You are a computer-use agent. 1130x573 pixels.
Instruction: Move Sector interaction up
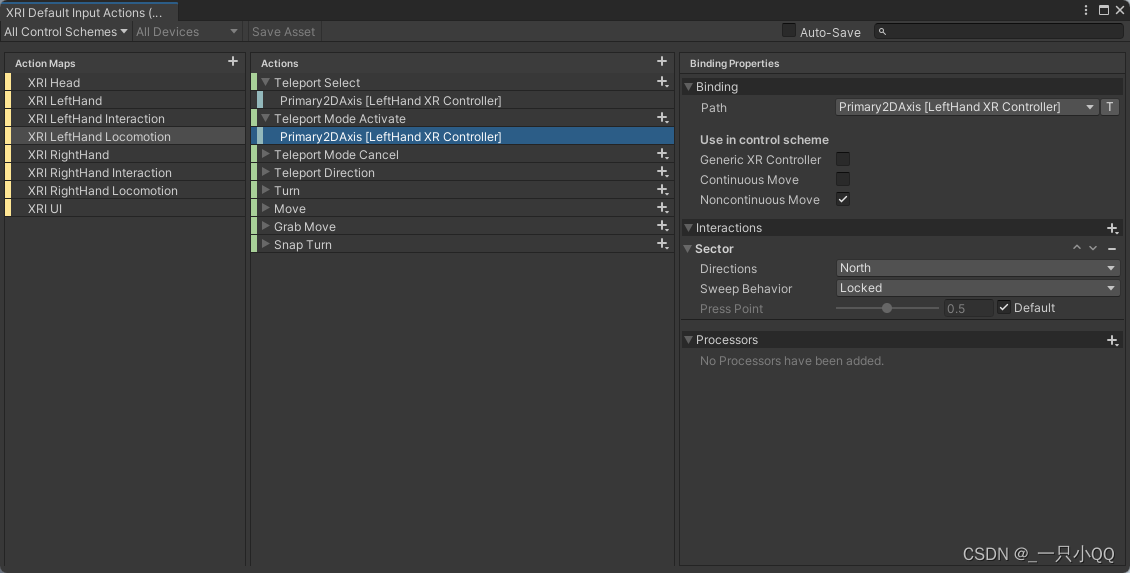[1077, 248]
